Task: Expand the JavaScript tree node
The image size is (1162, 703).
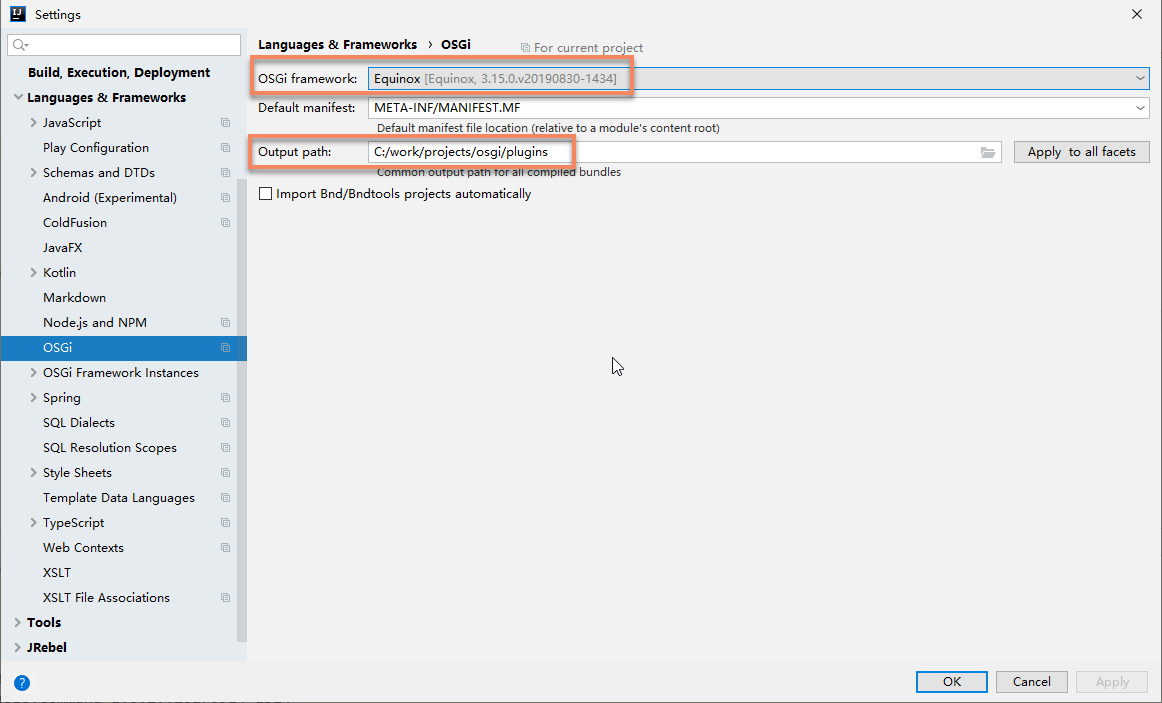Action: (x=33, y=123)
